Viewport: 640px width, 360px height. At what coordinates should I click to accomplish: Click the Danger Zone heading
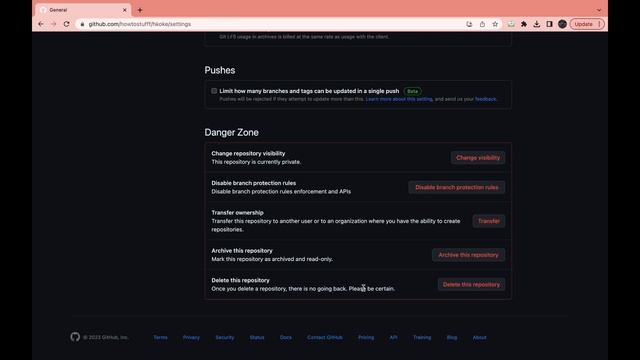231,132
